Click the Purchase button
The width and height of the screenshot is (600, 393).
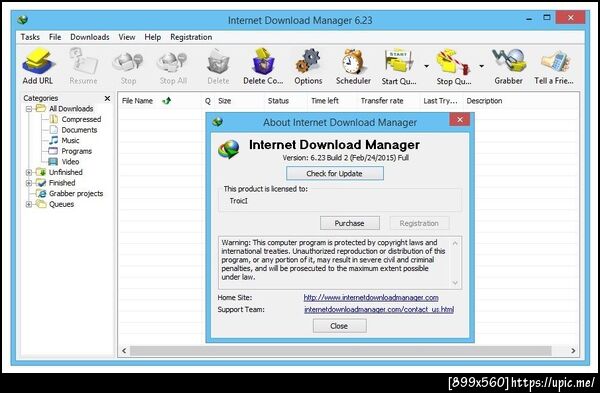pos(350,223)
